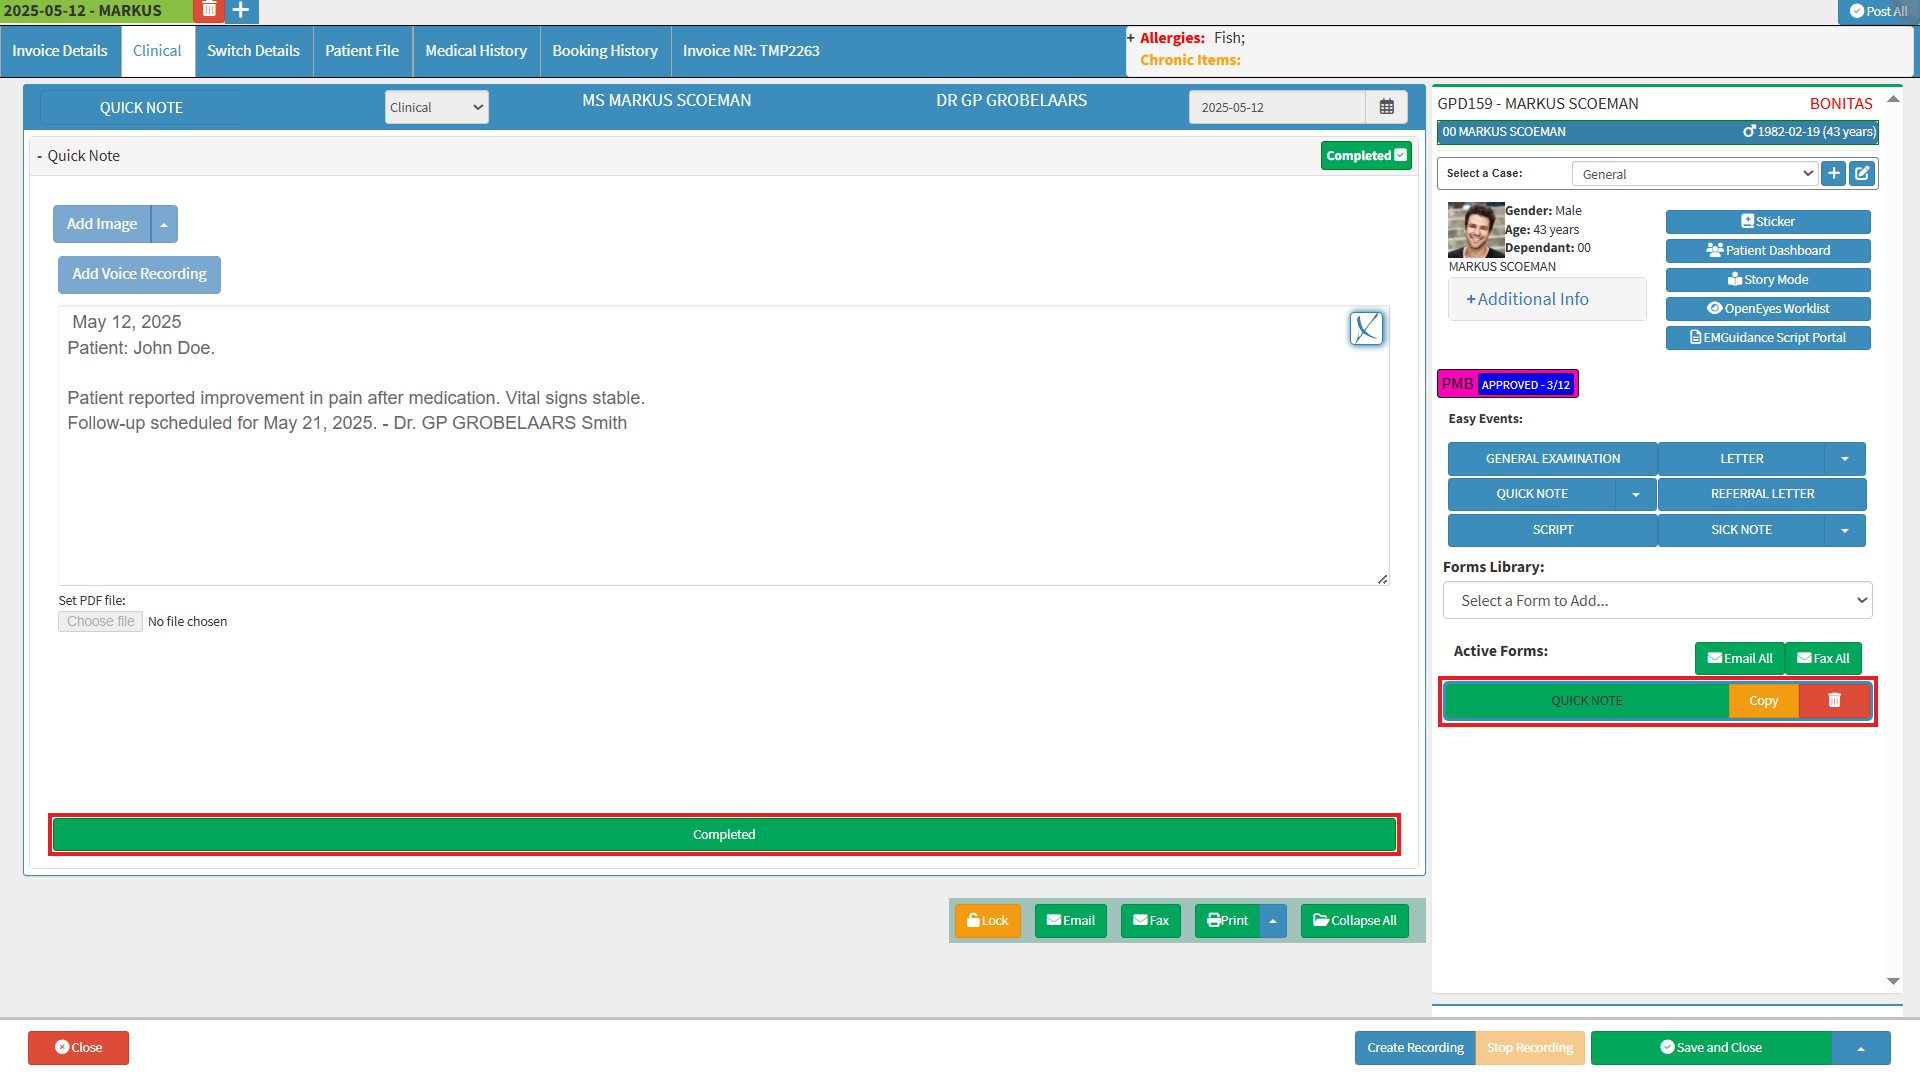1920x1076 pixels.
Task: Toggle the Completed checkbox in Quick Note header
Action: pos(1400,155)
